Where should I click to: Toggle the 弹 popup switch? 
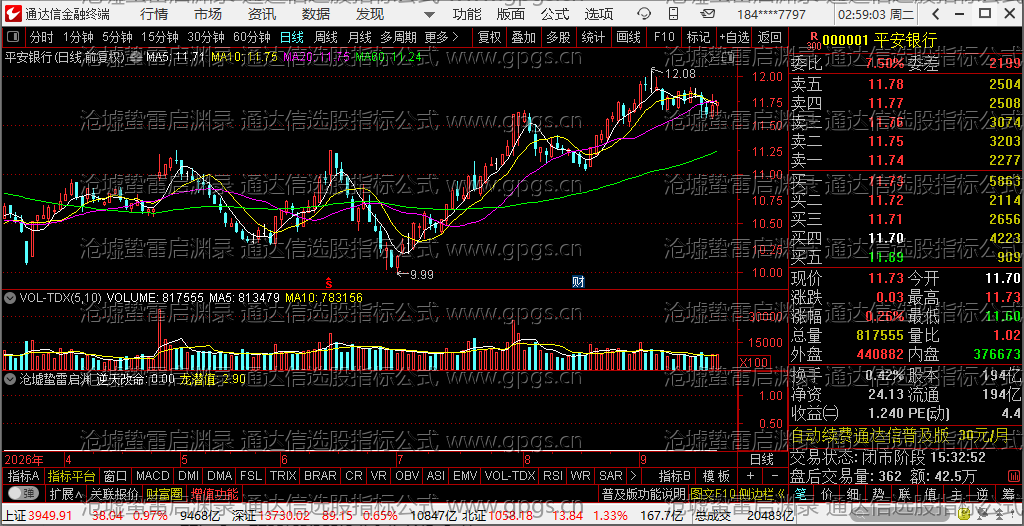click(22, 493)
